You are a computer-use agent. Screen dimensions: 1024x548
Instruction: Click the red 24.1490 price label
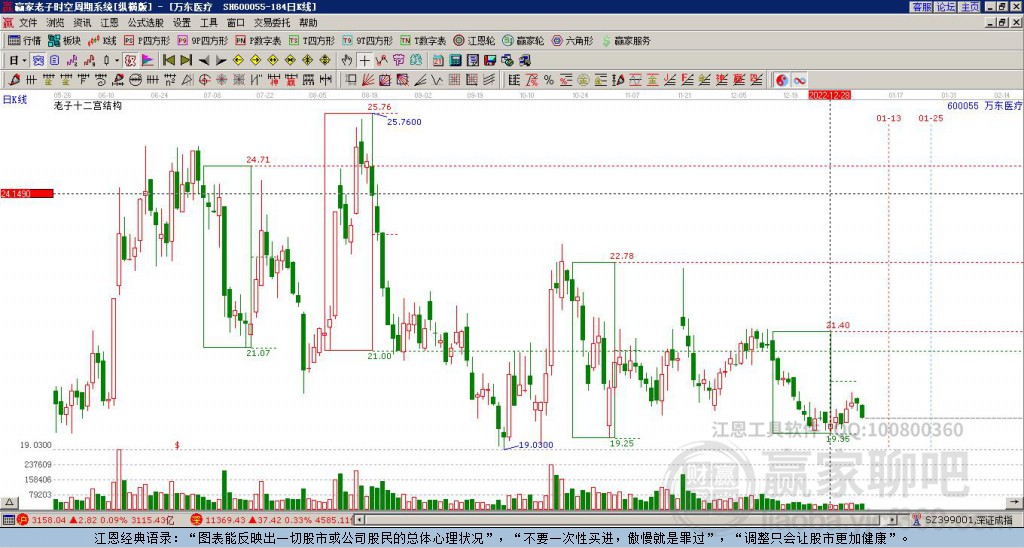27,193
